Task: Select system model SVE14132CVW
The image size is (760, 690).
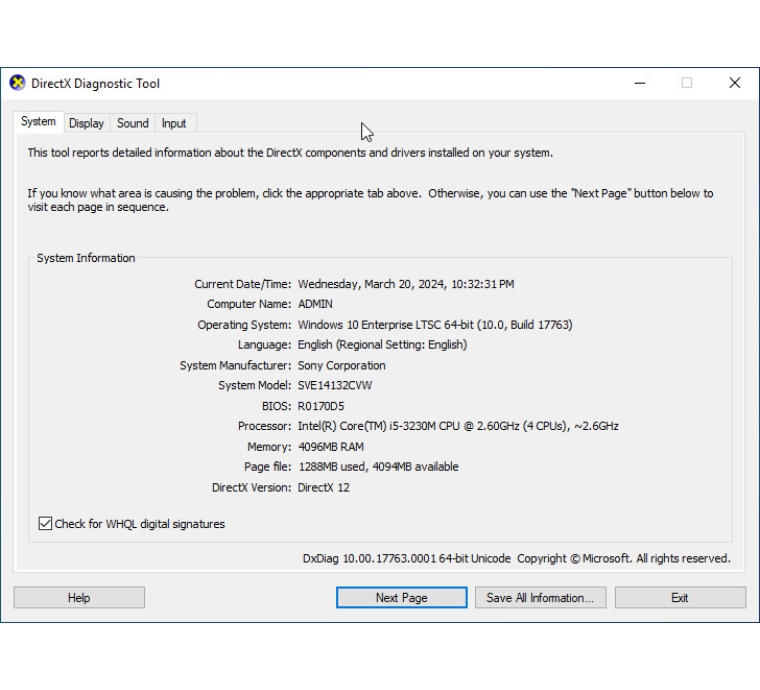Action: pyautogui.click(x=335, y=386)
